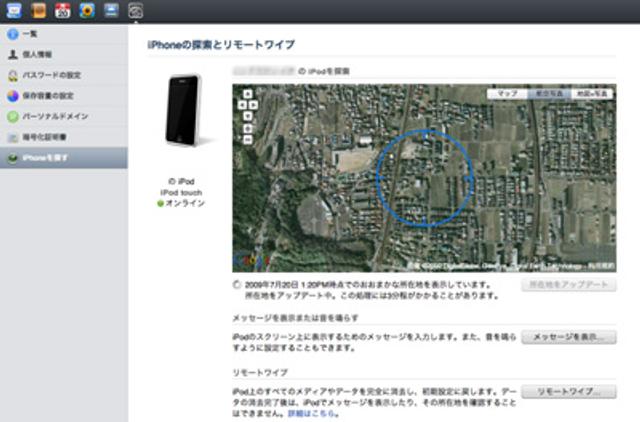Open the Gallery sunflower icon
The image size is (640, 422).
pyautogui.click(x=87, y=10)
